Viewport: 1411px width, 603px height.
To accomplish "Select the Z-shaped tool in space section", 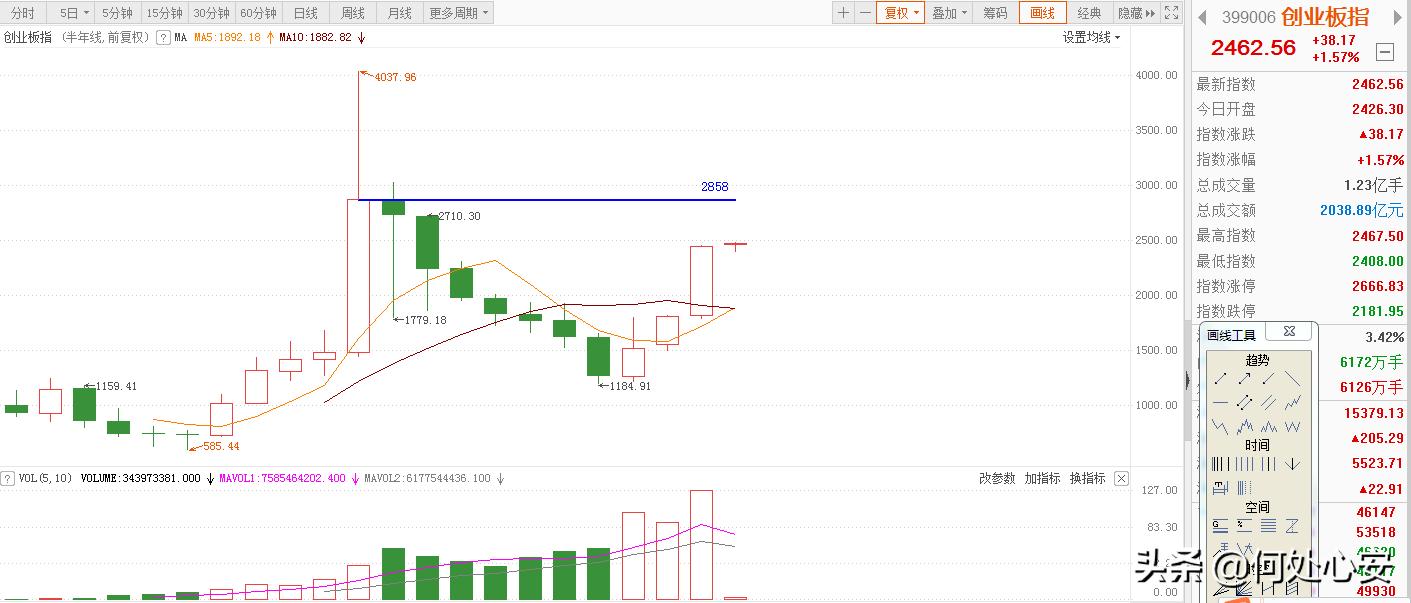I will (1293, 525).
